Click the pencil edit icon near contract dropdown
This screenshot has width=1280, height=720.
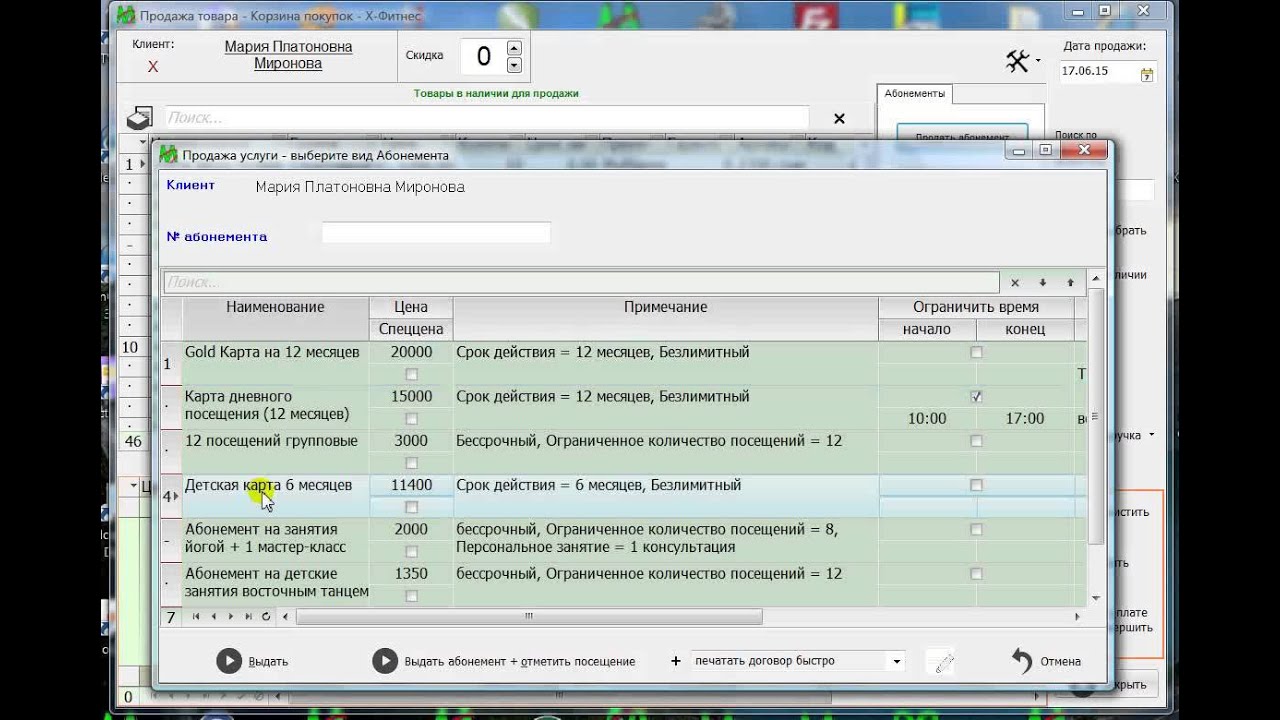point(940,662)
